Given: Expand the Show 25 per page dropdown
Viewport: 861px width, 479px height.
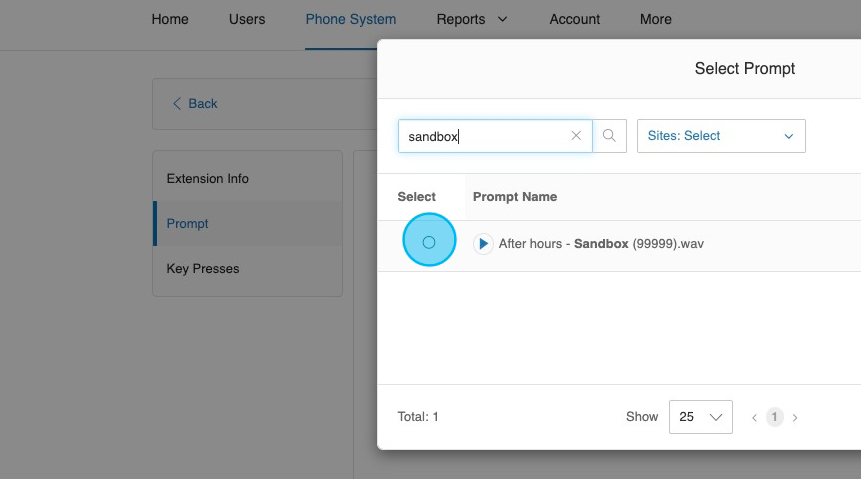Looking at the screenshot, I should click(700, 417).
